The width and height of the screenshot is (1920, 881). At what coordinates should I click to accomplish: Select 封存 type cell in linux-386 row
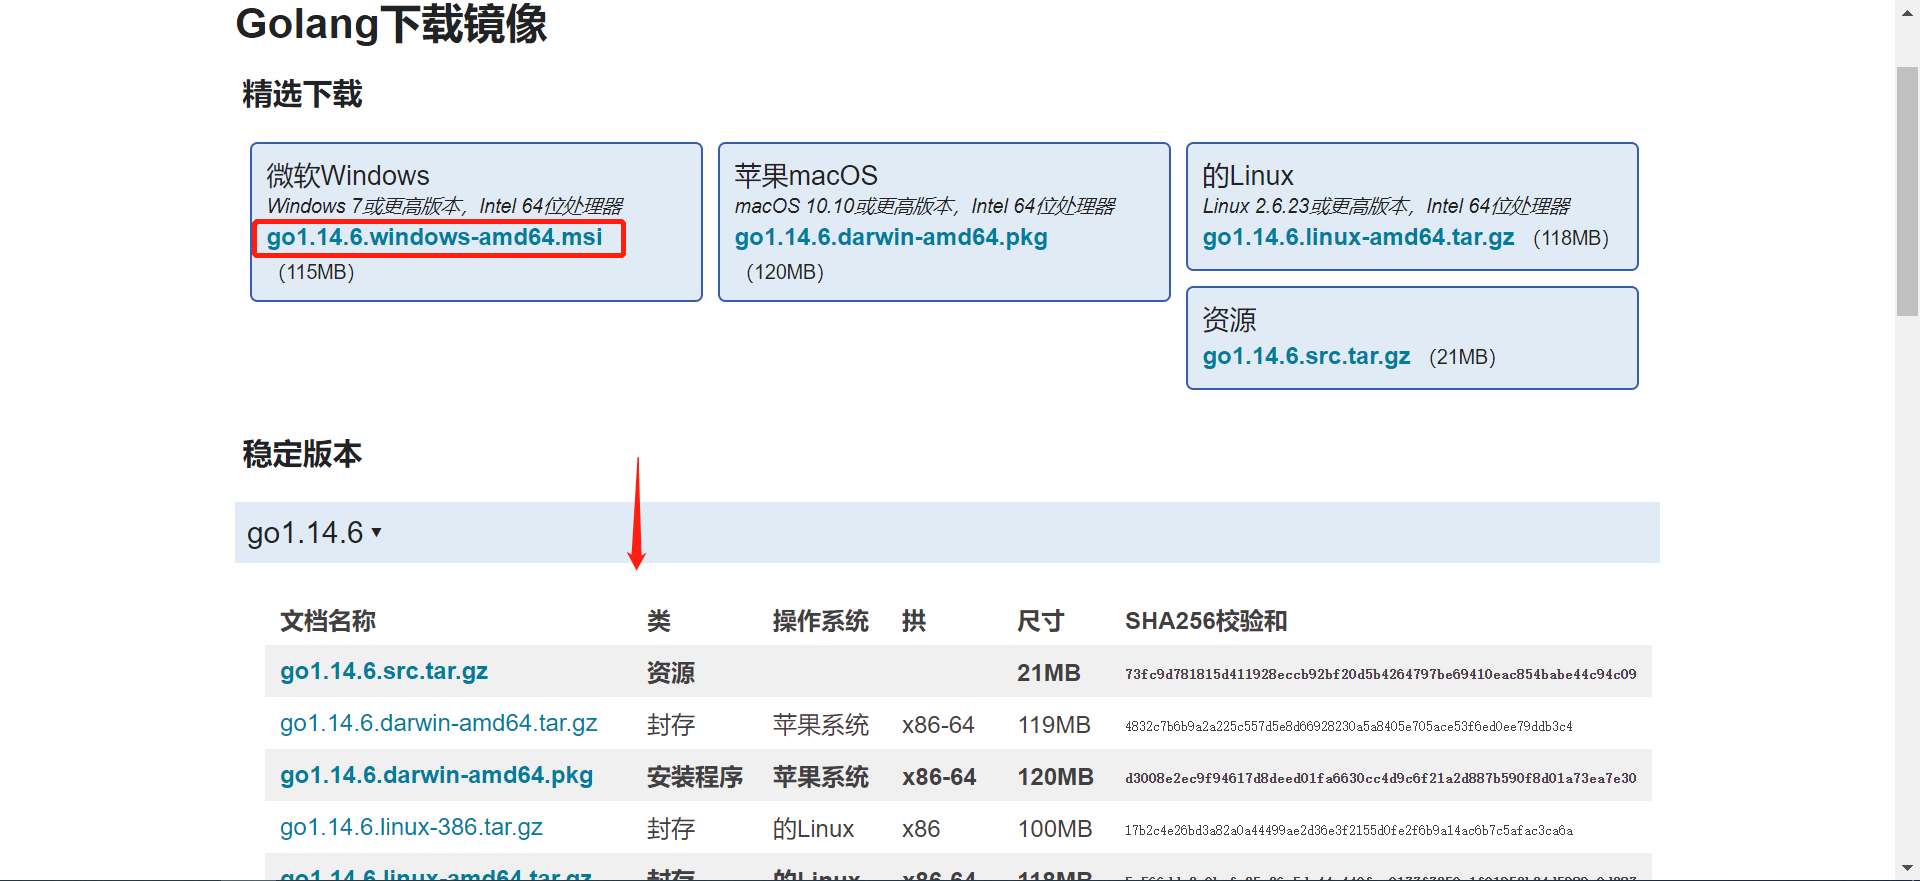671,829
